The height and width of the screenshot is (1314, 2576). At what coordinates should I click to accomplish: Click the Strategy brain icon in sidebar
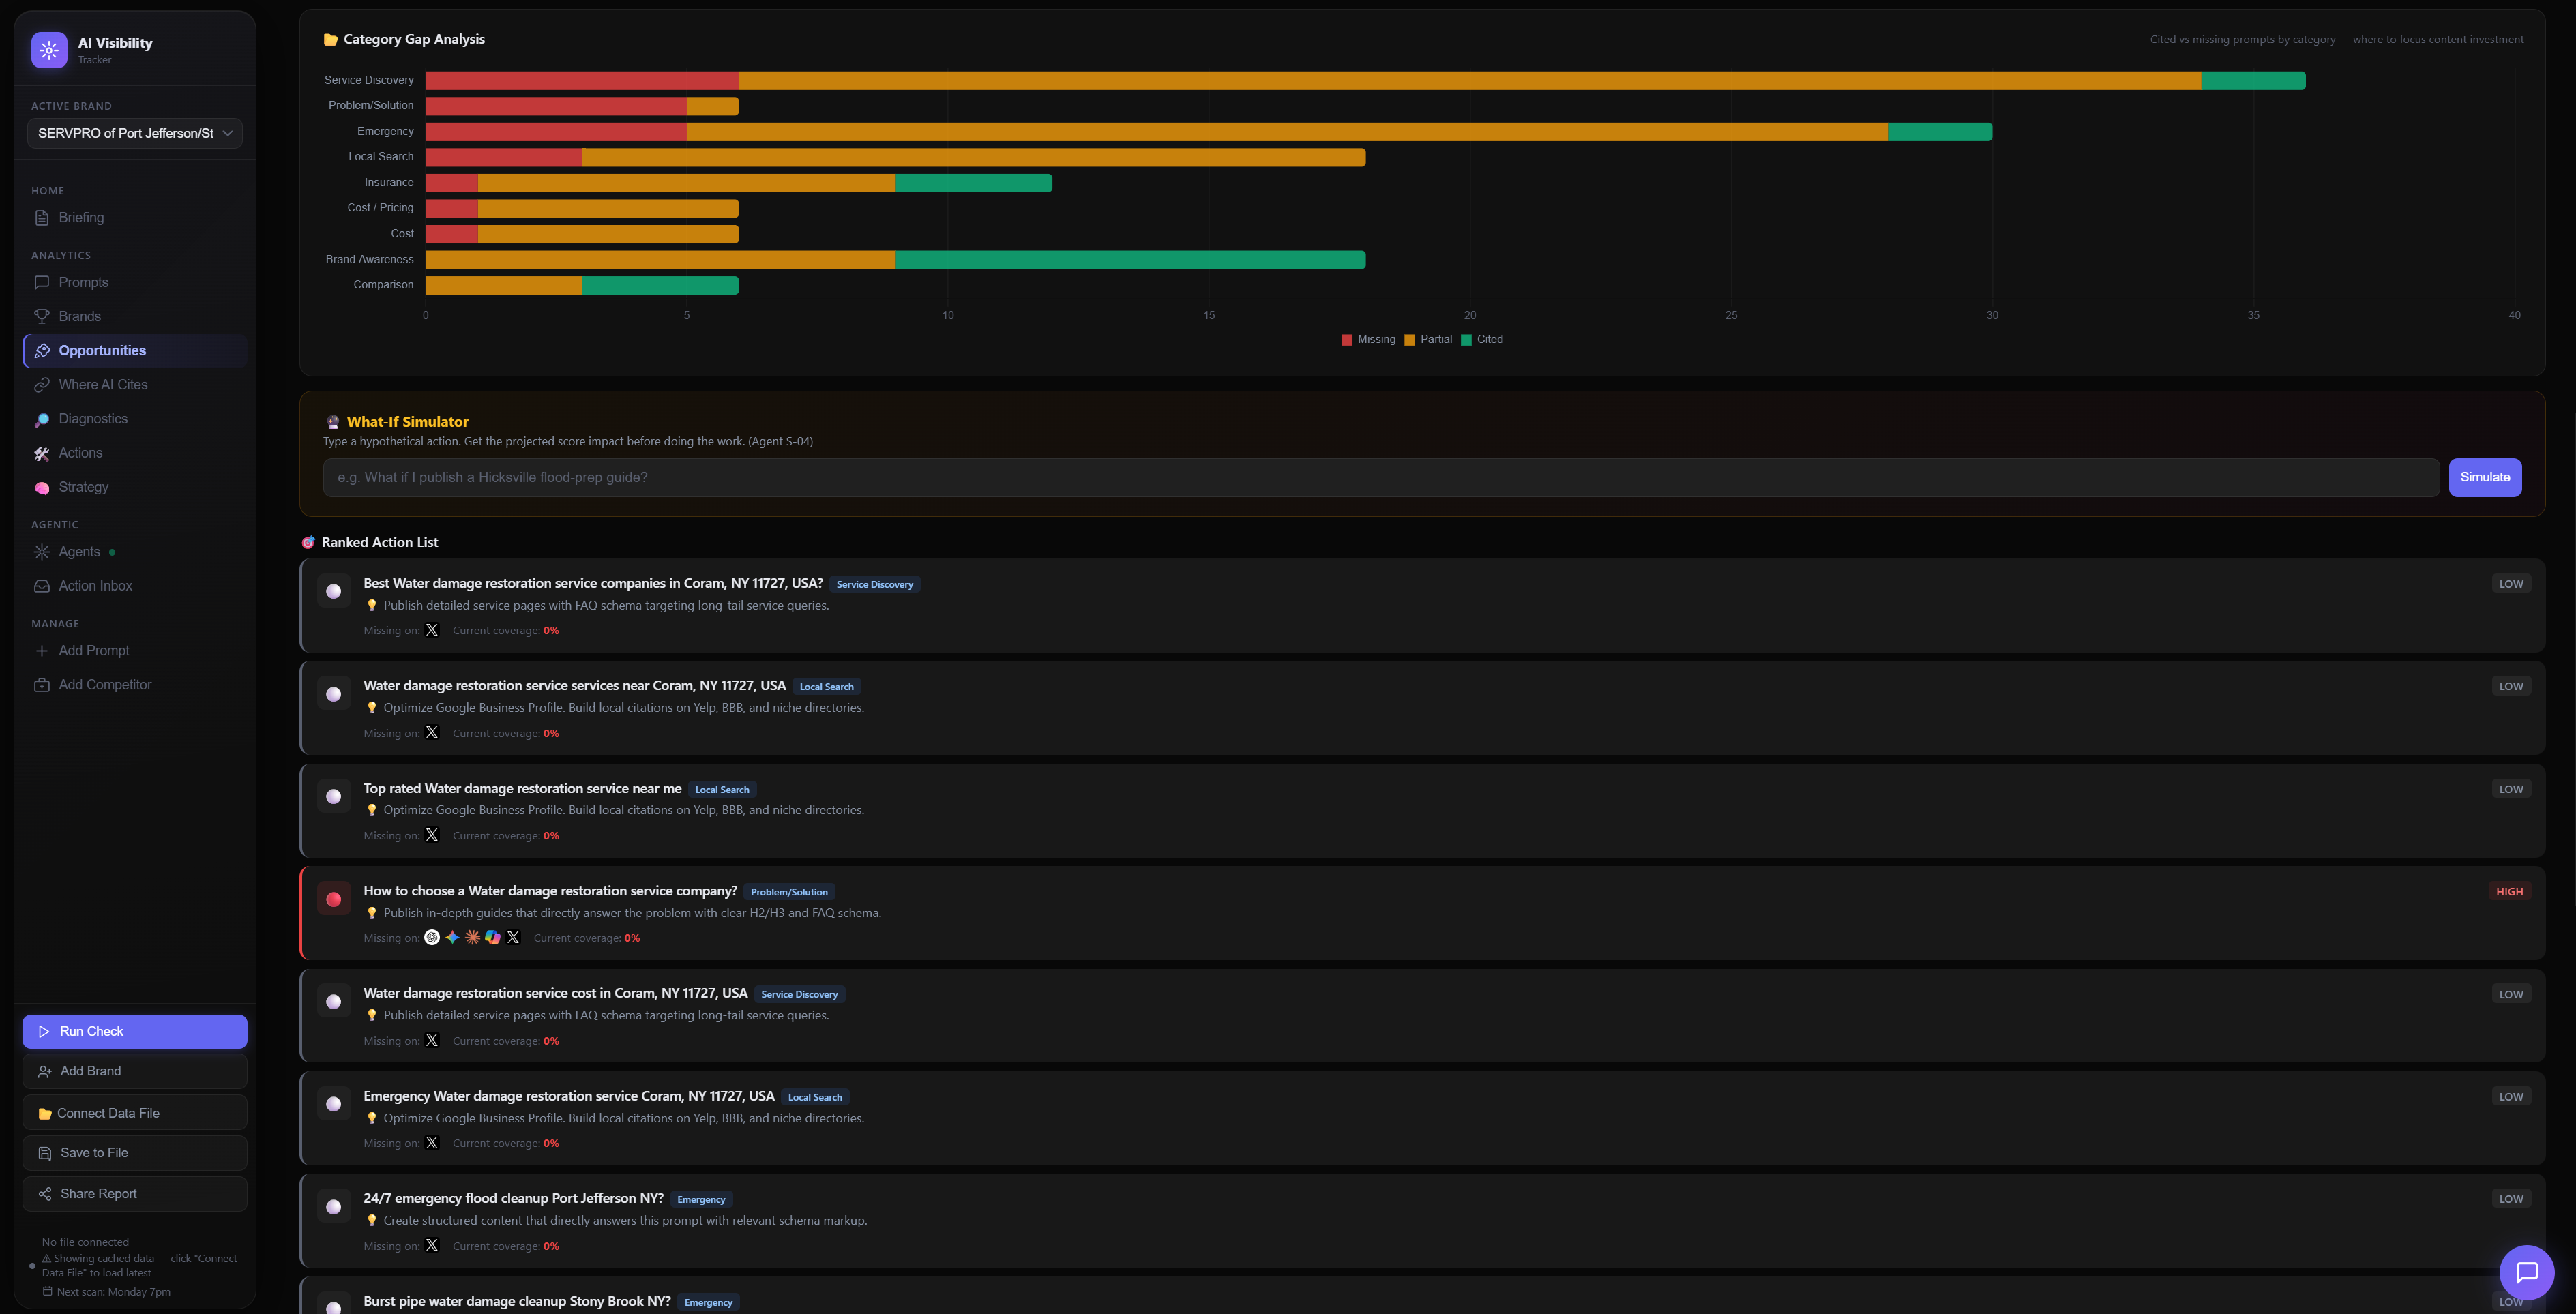click(x=42, y=487)
